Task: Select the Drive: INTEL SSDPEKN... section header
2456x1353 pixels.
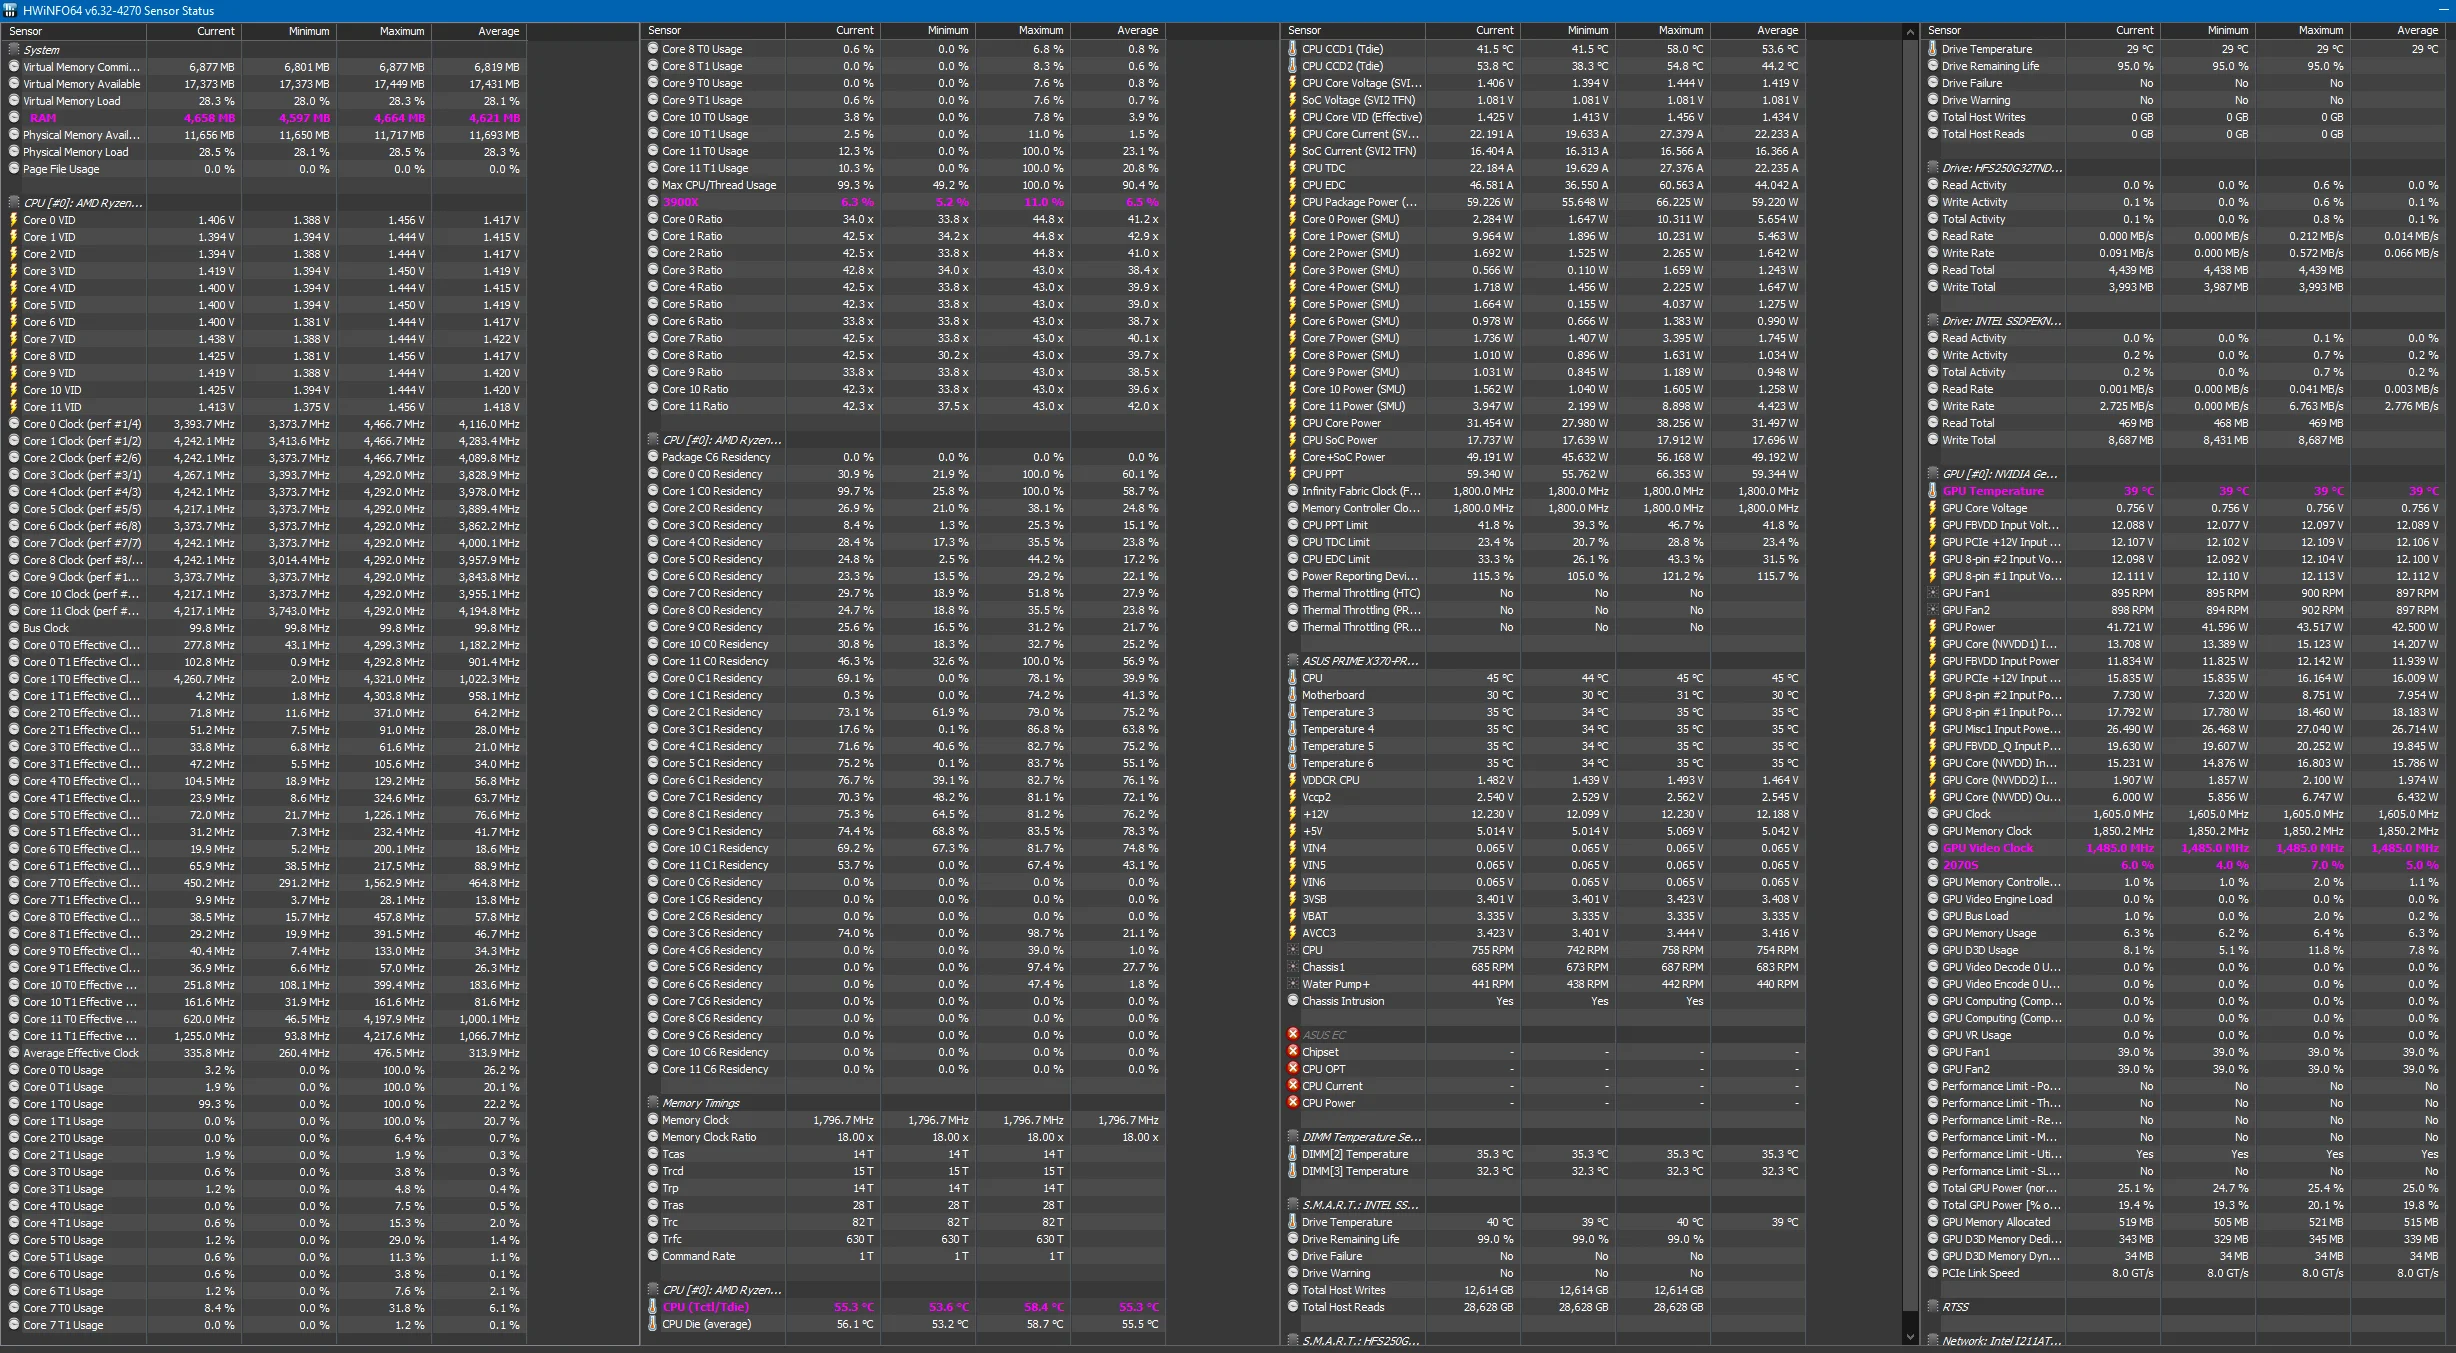Action: [2184, 321]
